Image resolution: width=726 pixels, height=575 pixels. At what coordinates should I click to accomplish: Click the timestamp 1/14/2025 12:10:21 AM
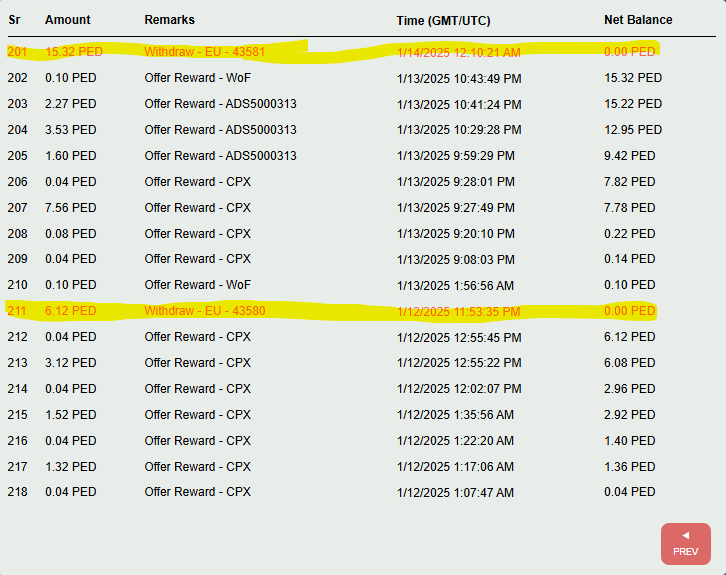click(x=459, y=53)
